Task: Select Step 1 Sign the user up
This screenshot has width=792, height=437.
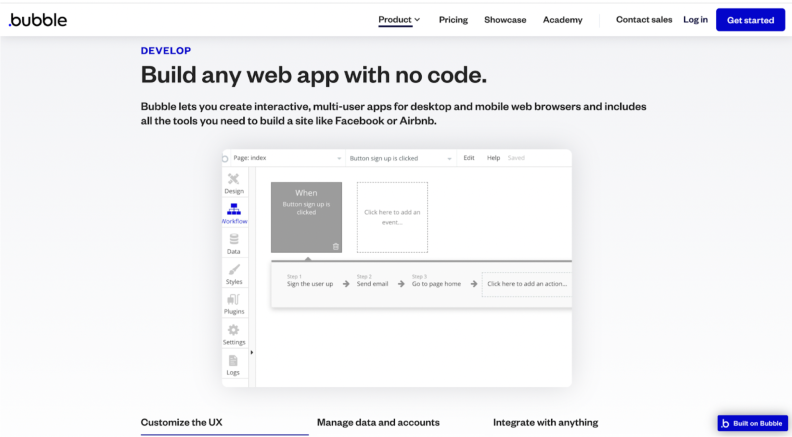Action: point(310,281)
